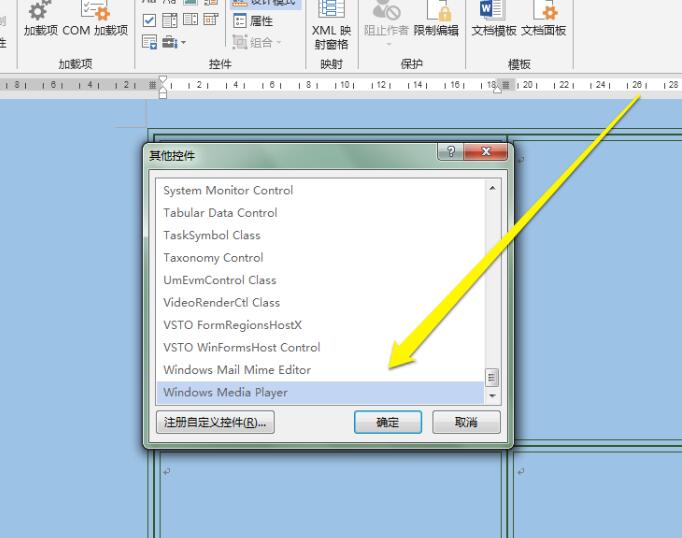Select System Monitor Control in list
Image resolution: width=682 pixels, height=538 pixels.
320,190
